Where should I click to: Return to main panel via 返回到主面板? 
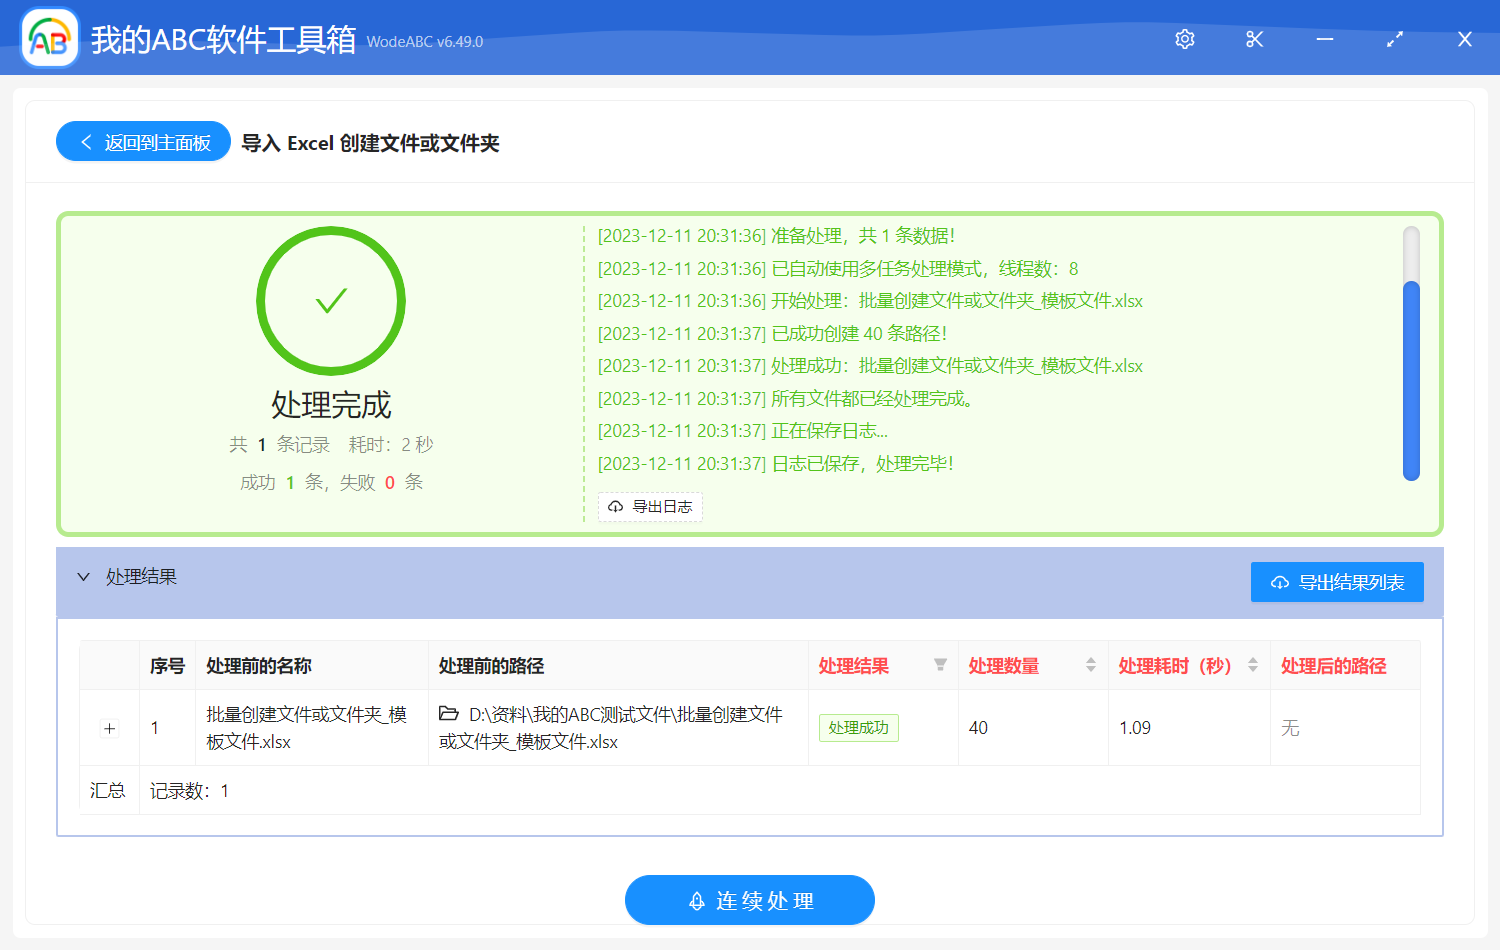143,141
